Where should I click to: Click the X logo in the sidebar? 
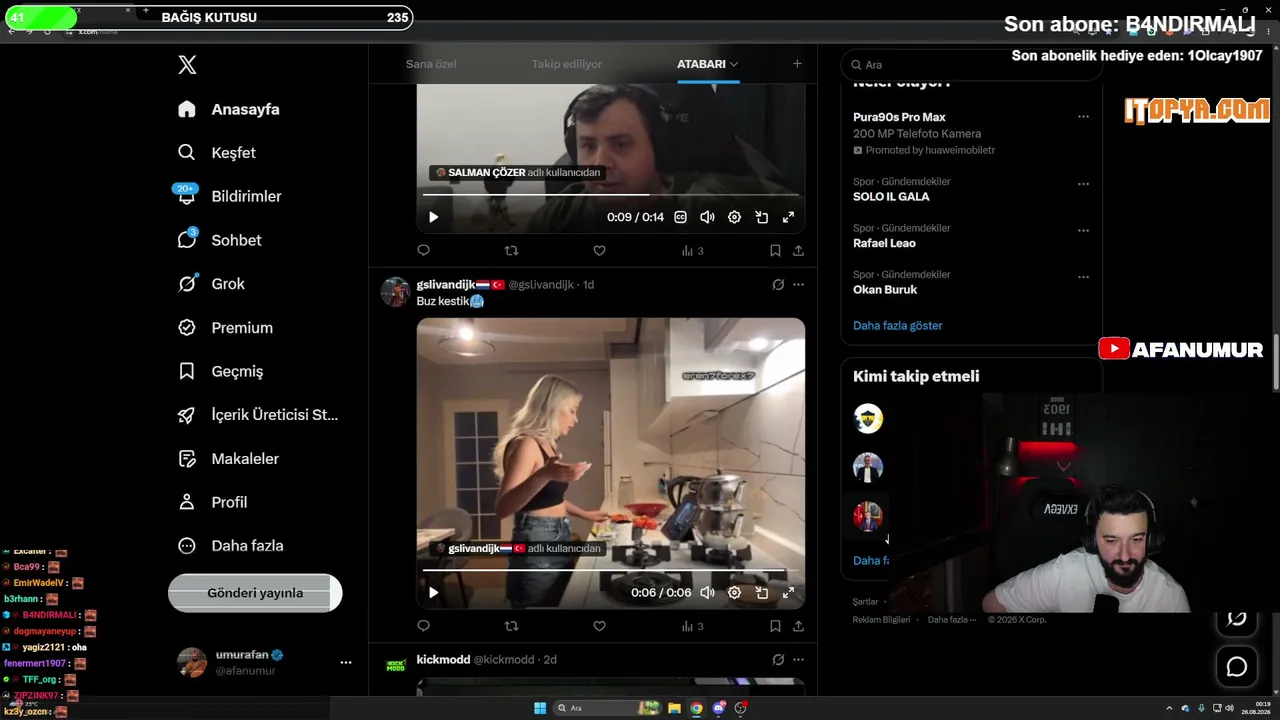(187, 65)
